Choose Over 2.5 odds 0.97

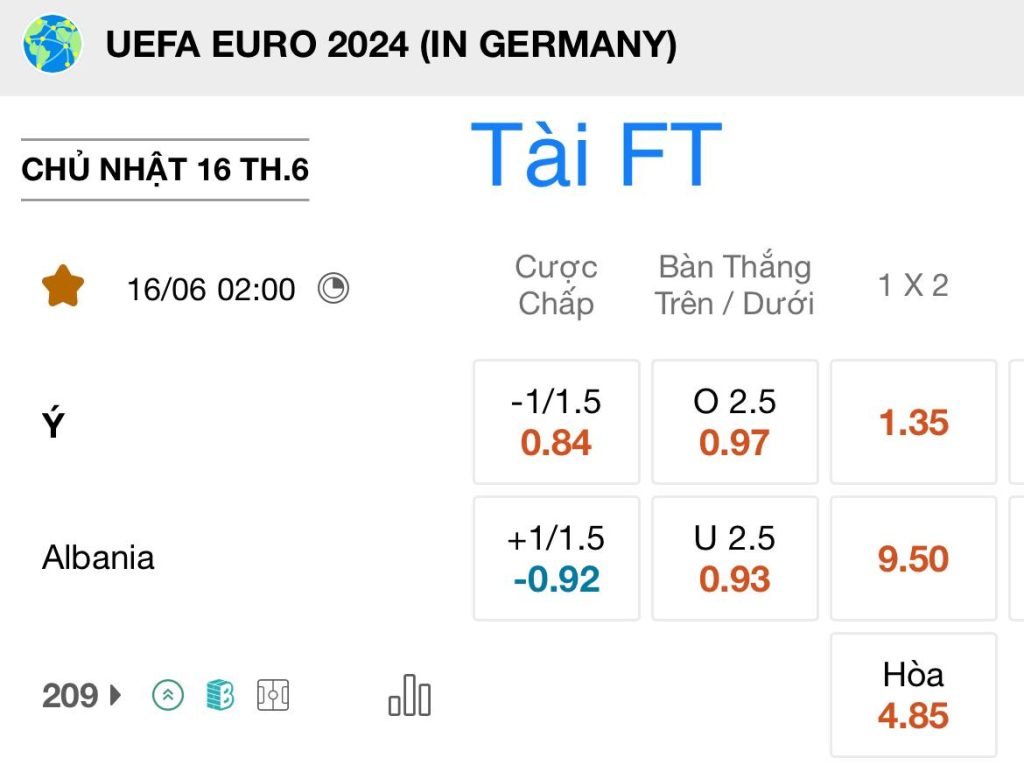click(x=735, y=422)
